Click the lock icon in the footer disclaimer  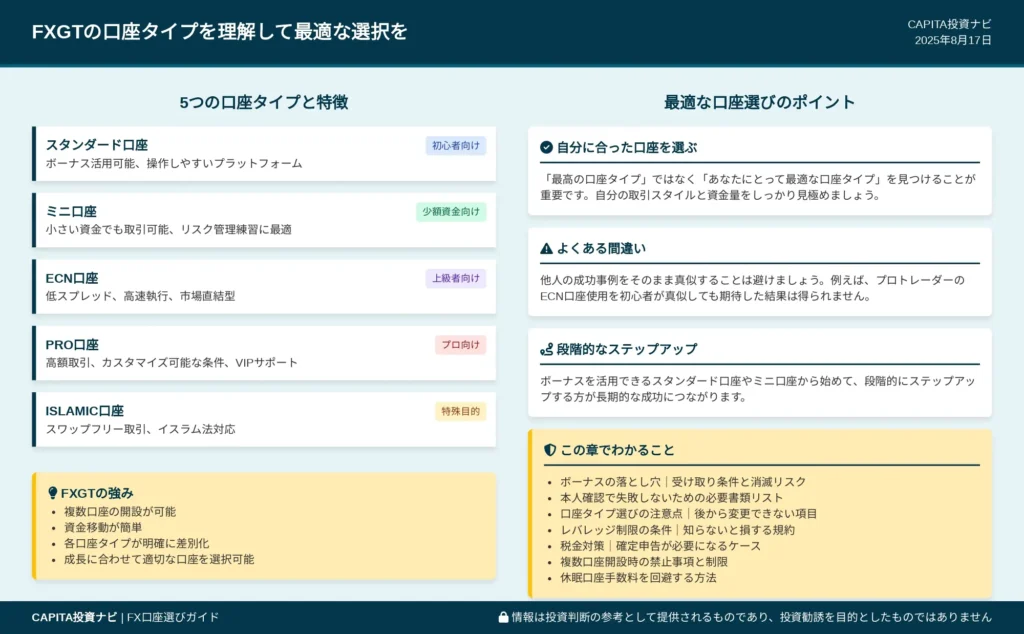(x=503, y=617)
